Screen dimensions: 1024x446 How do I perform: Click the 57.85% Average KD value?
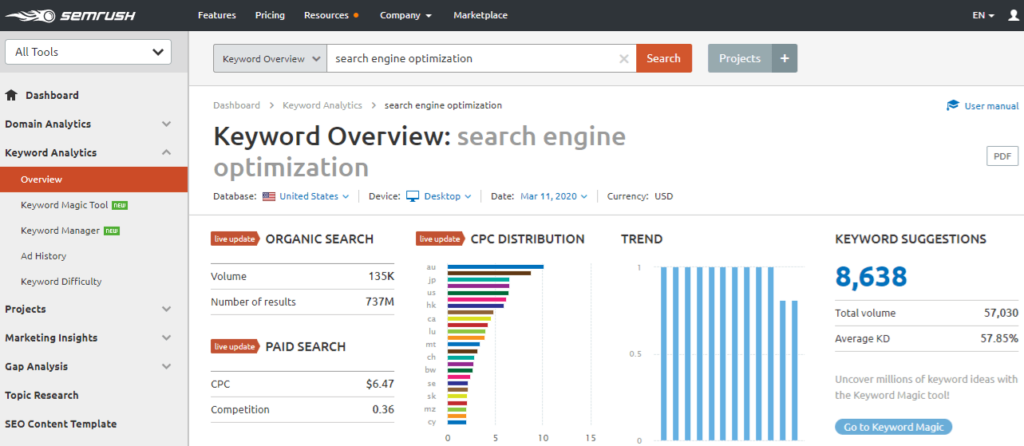(x=999, y=338)
